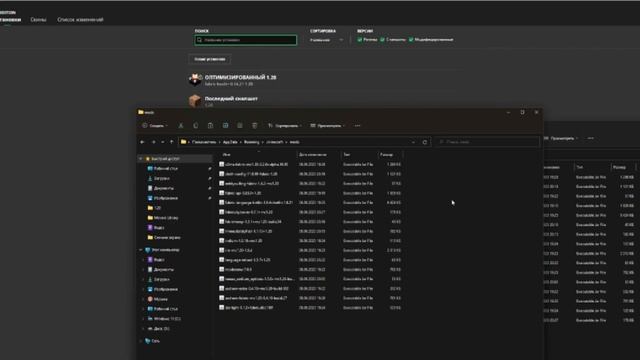
Task: Click the Cut scissors icon in Explorer toolbar
Action: coord(181,126)
